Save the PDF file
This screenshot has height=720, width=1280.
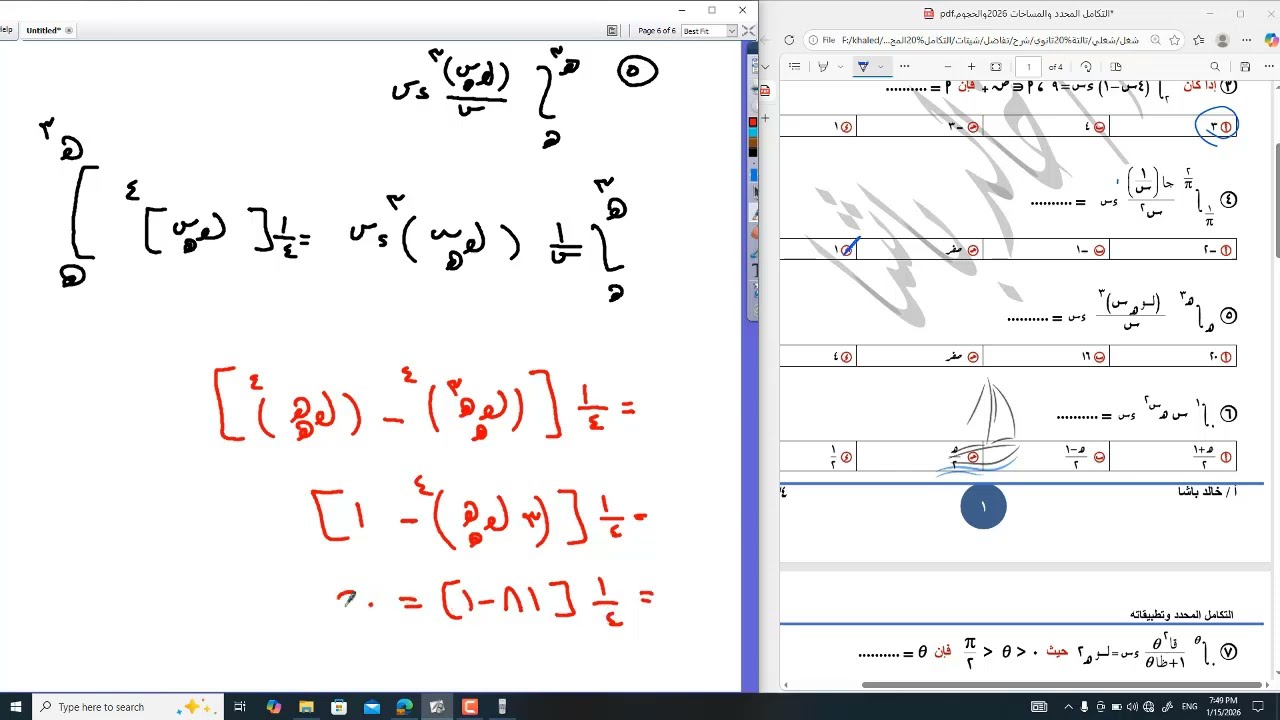pos(1245,66)
